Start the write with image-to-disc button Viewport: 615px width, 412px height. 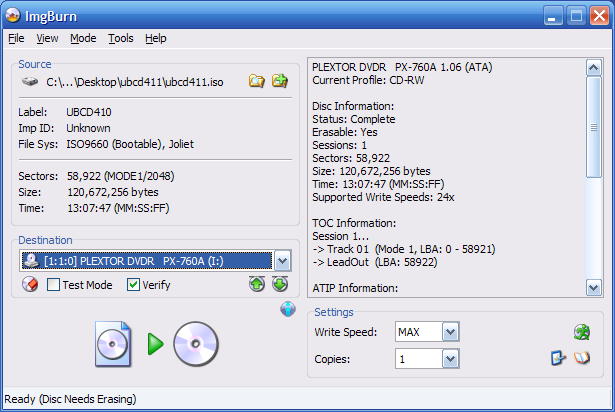click(156, 344)
